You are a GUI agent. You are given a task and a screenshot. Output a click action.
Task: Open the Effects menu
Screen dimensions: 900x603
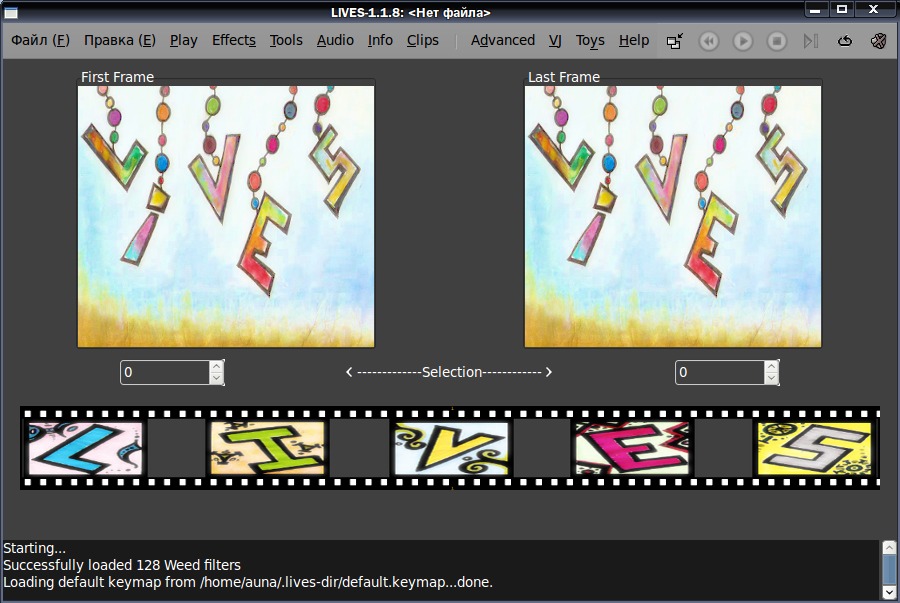pyautogui.click(x=234, y=40)
